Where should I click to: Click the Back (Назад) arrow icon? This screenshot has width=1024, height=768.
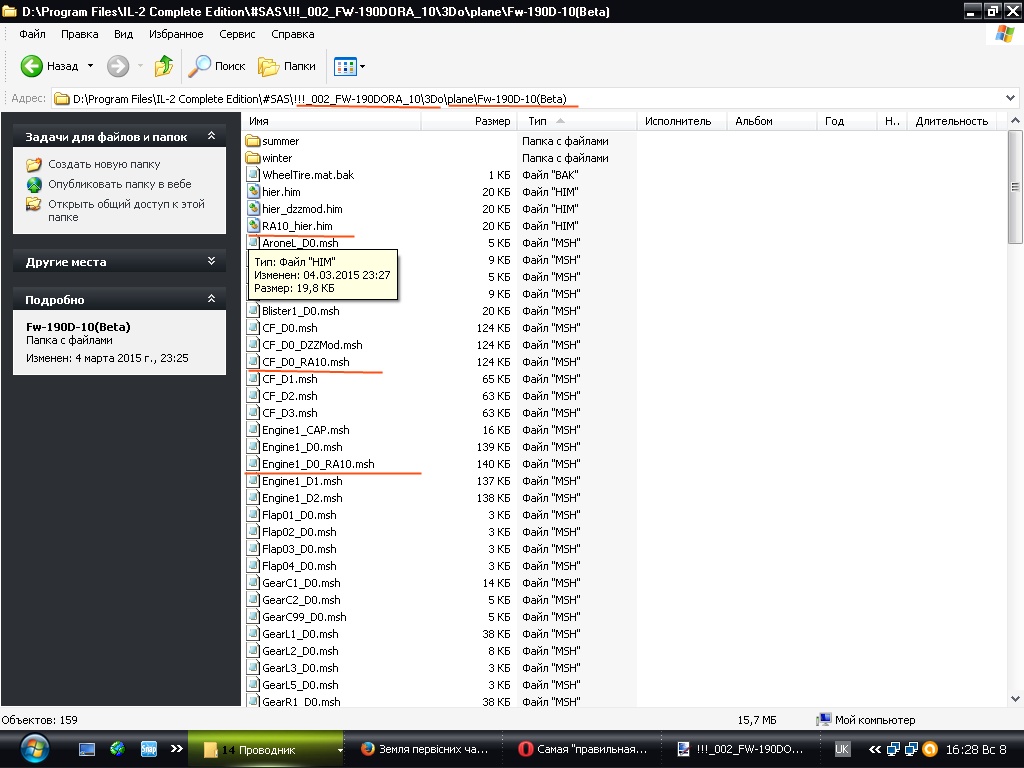31,66
